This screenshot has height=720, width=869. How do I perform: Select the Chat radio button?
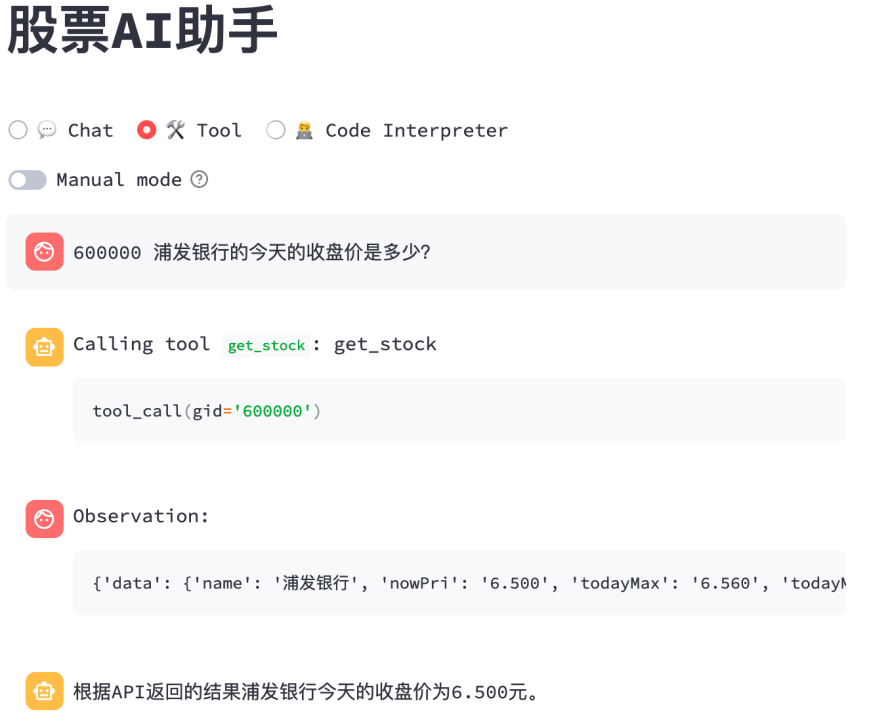(18, 130)
